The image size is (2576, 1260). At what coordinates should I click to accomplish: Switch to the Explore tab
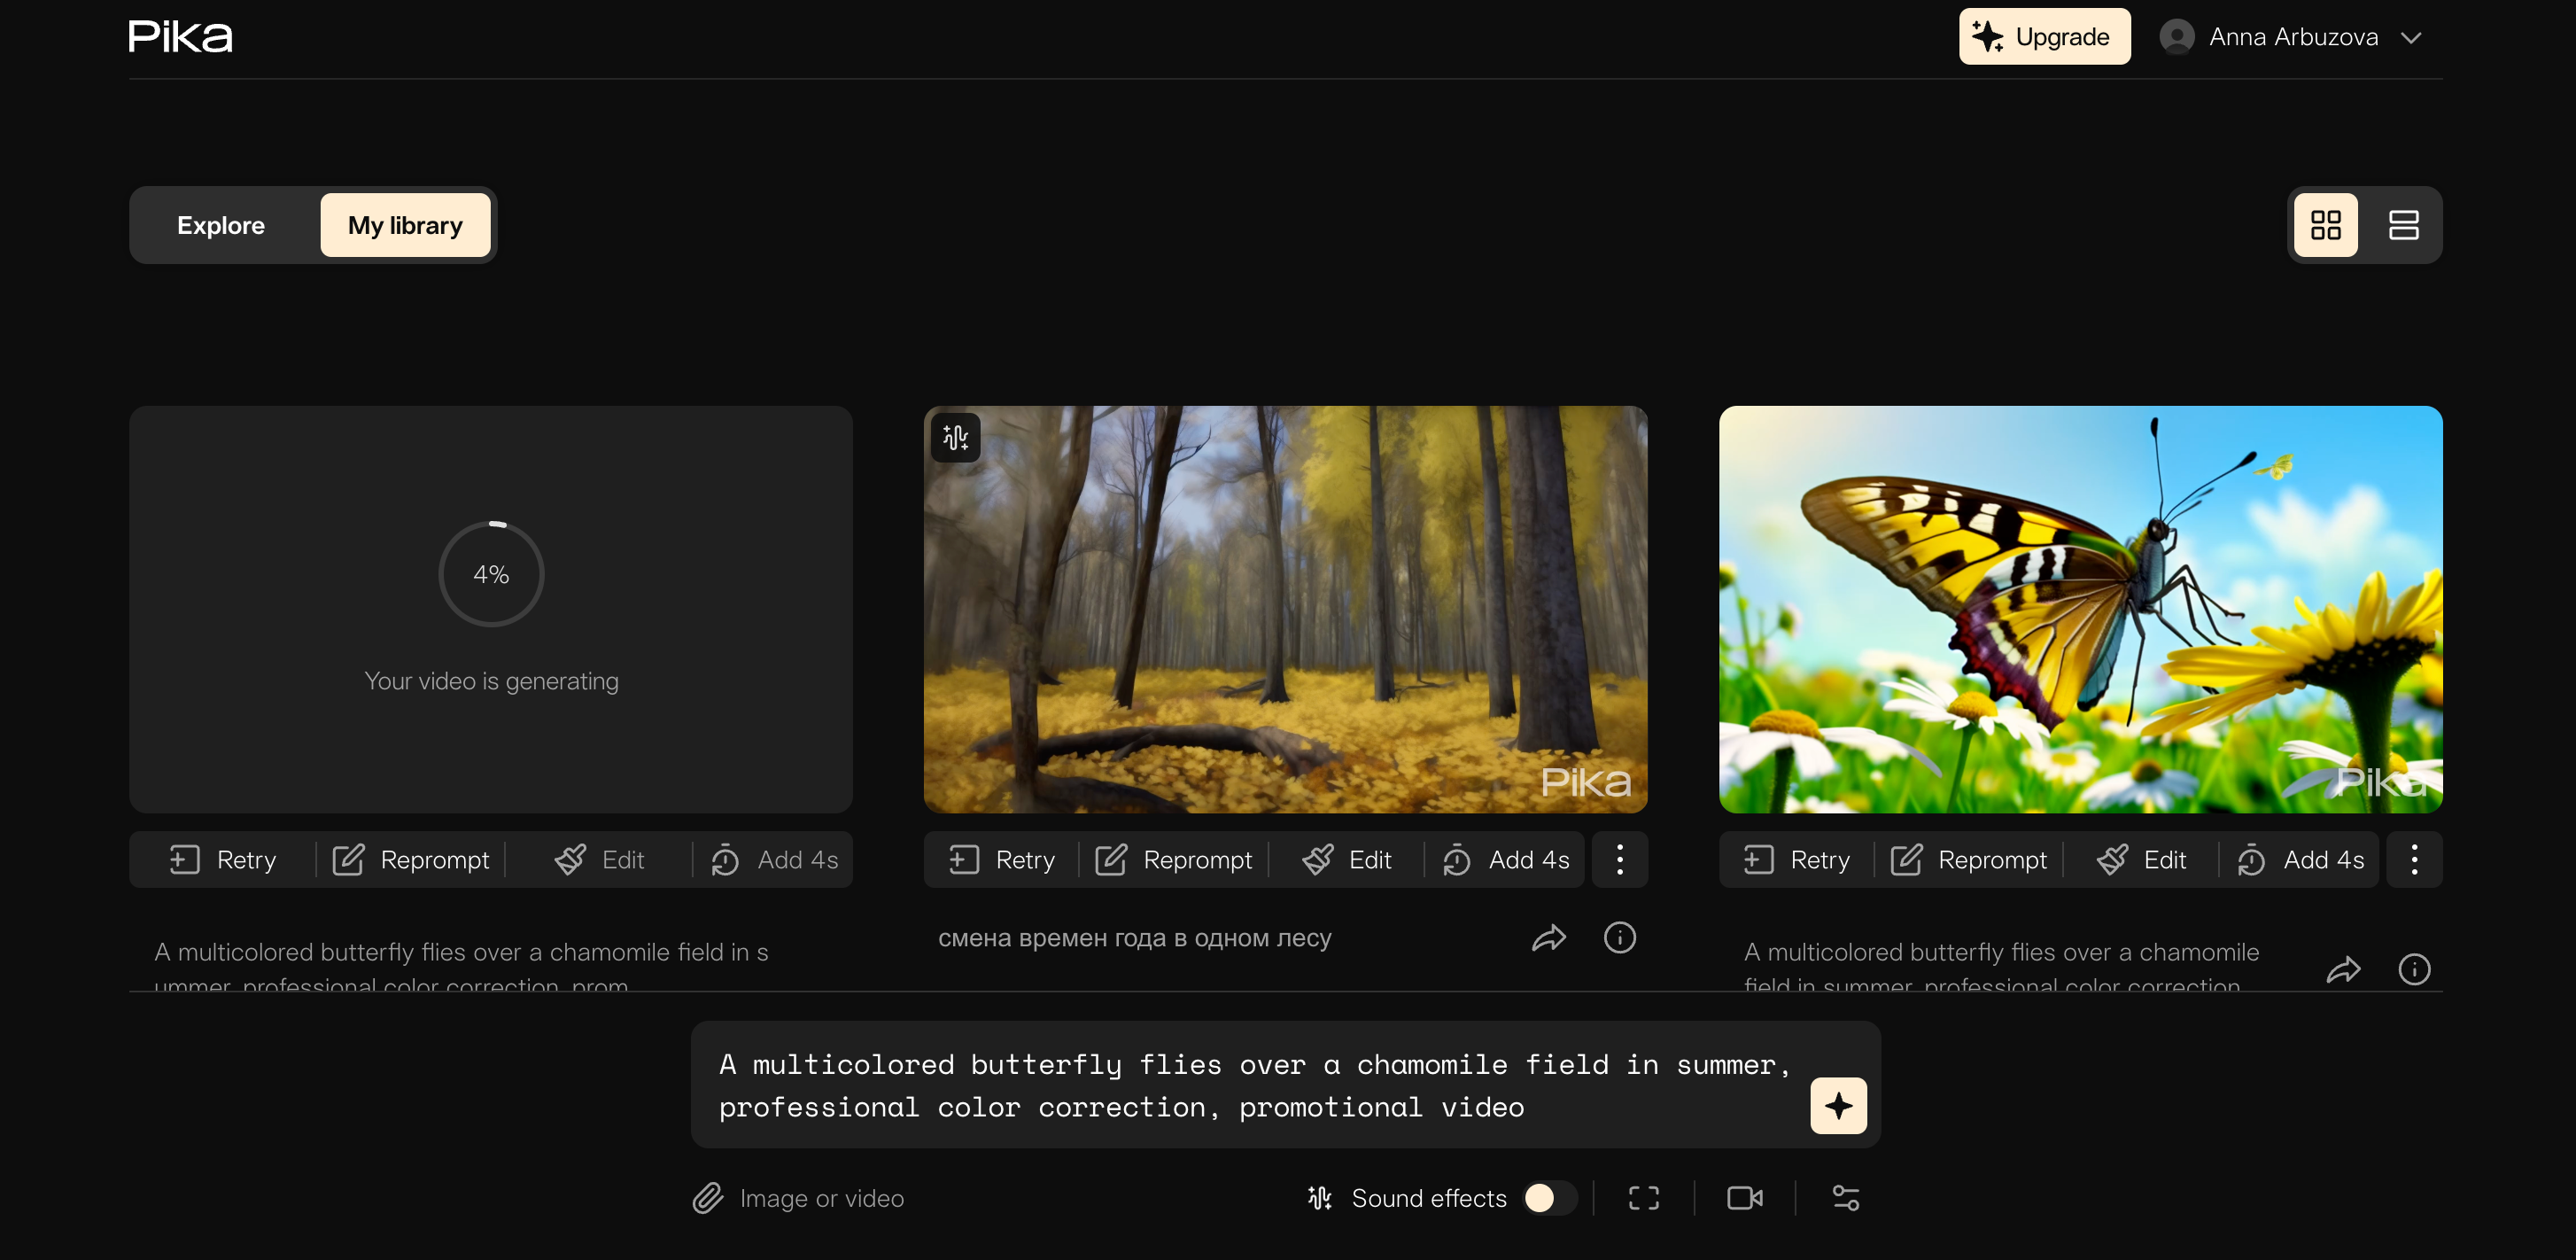(x=221, y=225)
